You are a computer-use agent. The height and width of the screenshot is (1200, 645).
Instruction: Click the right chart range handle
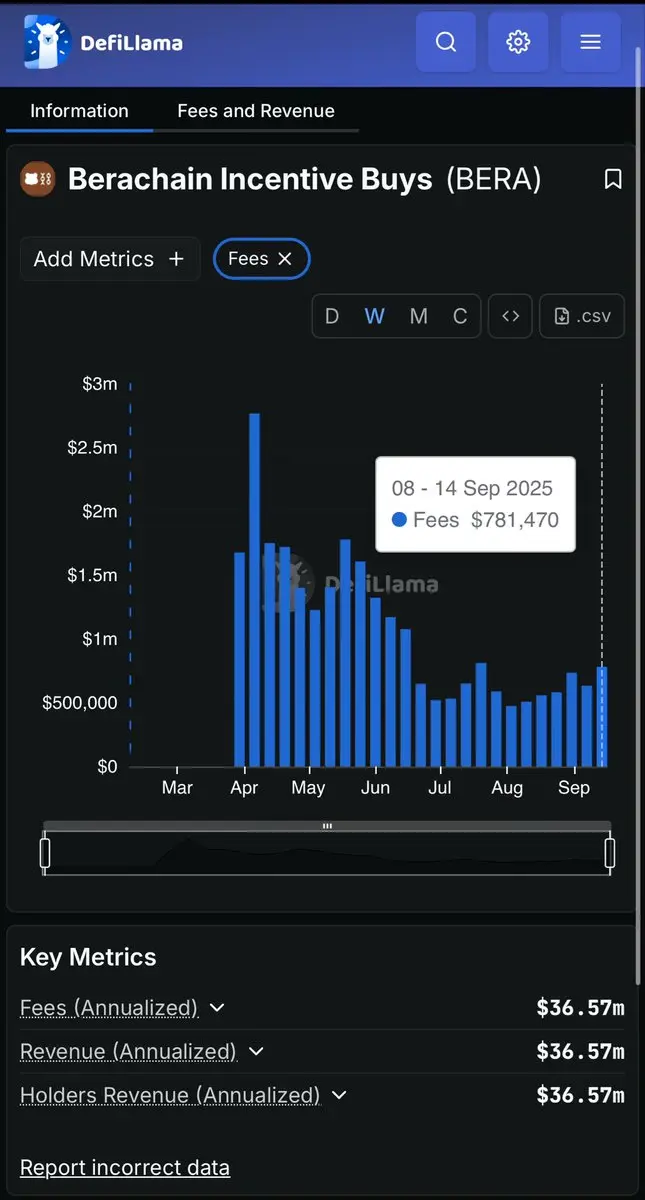click(610, 853)
